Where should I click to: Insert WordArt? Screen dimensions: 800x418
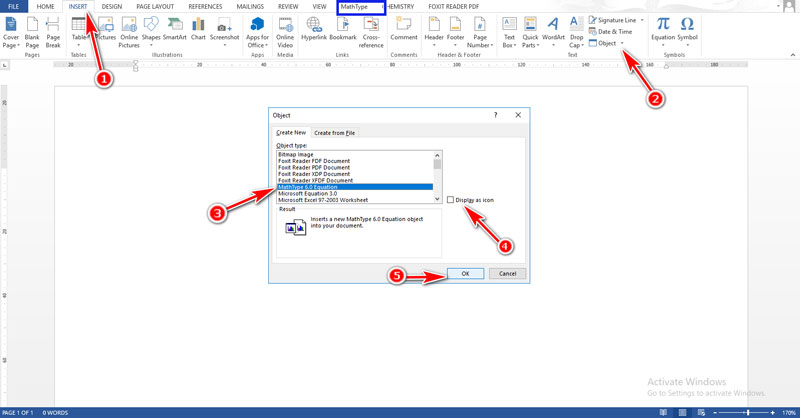[x=553, y=32]
